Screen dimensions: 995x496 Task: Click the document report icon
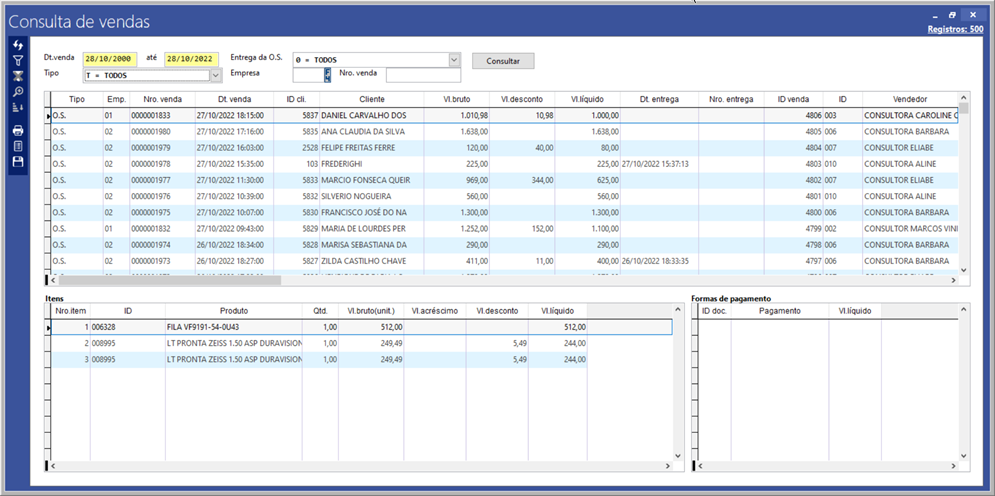17,146
